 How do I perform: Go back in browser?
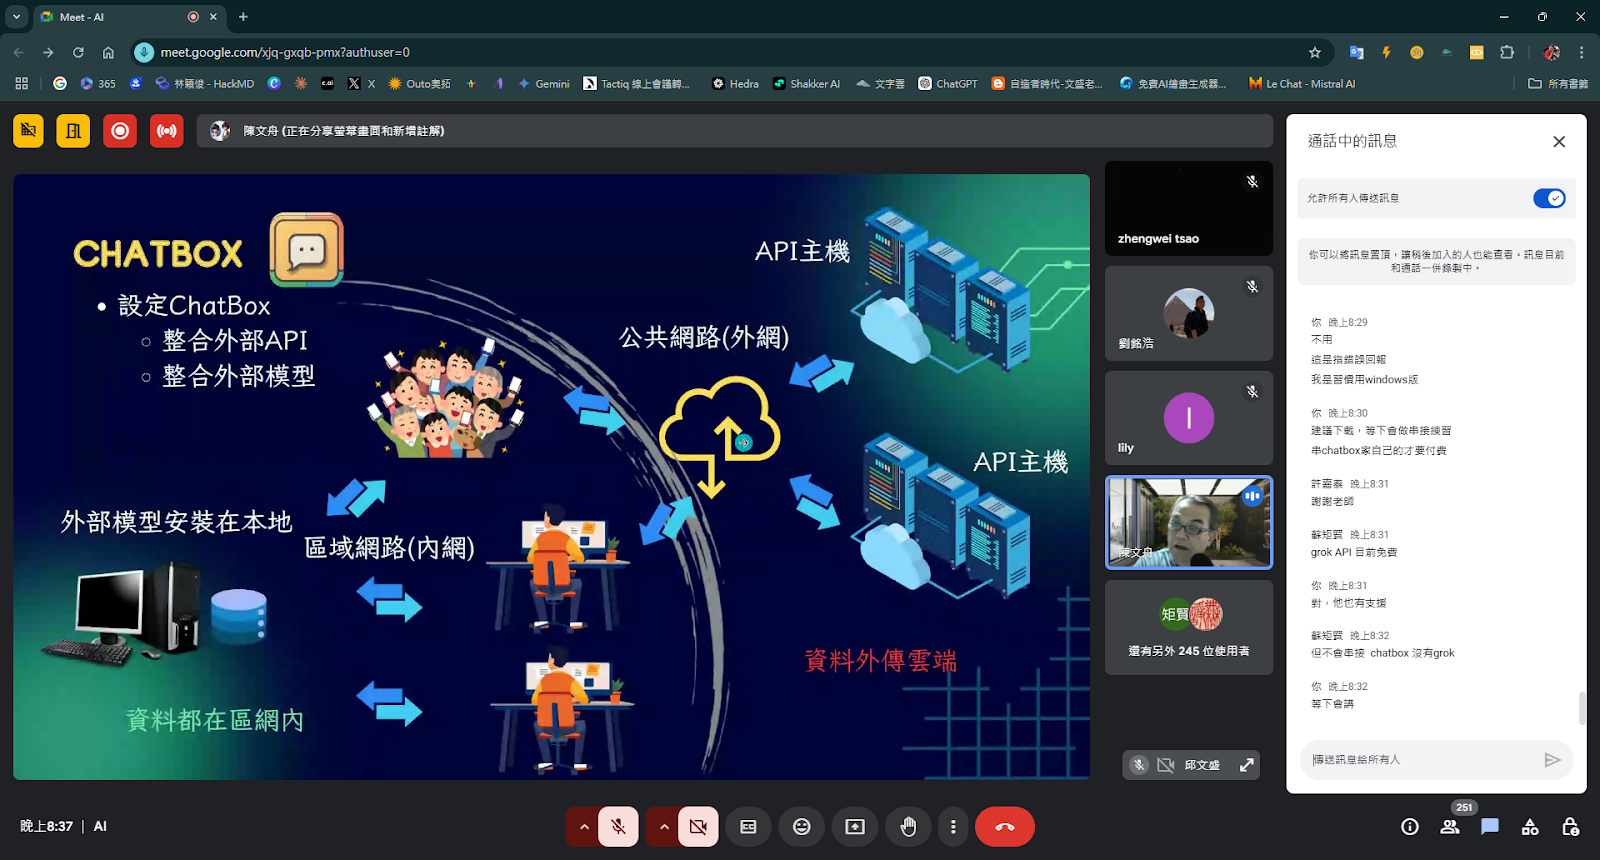pyautogui.click(x=18, y=52)
